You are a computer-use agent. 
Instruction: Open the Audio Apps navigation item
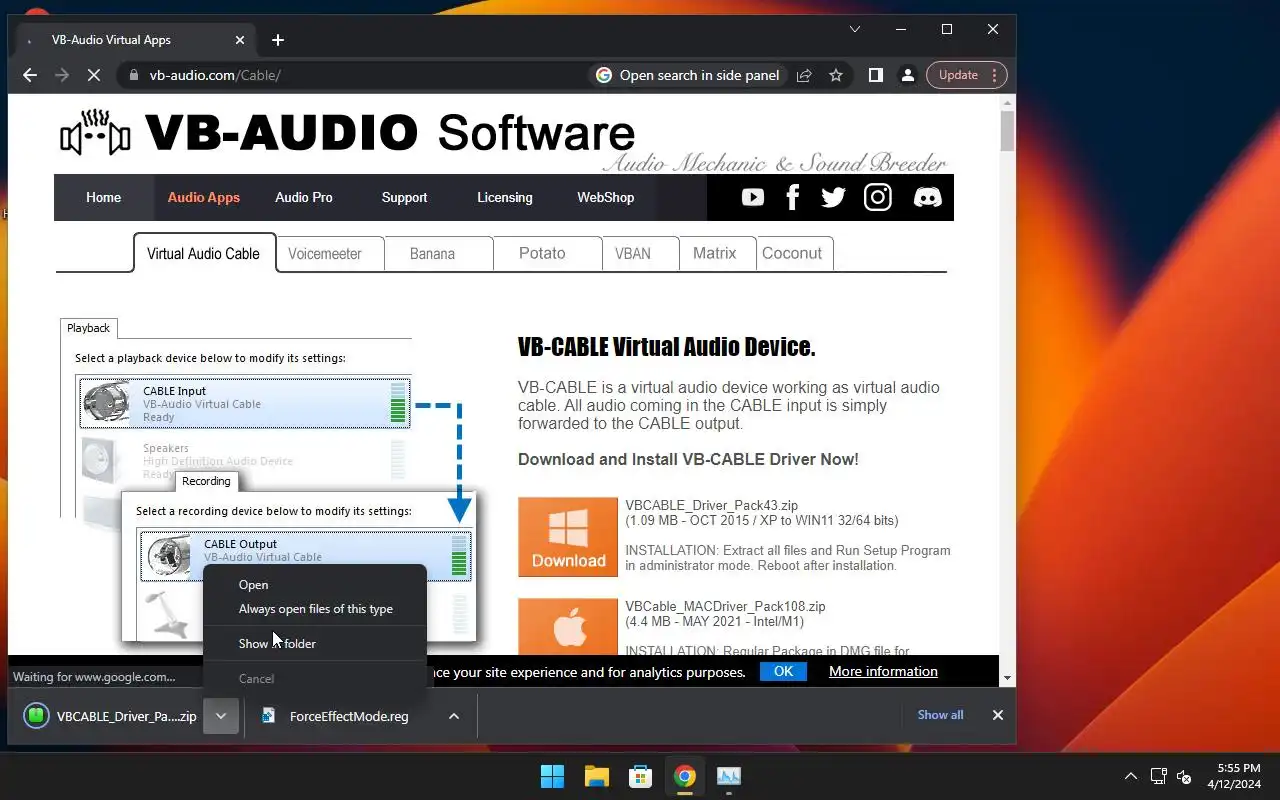point(204,197)
